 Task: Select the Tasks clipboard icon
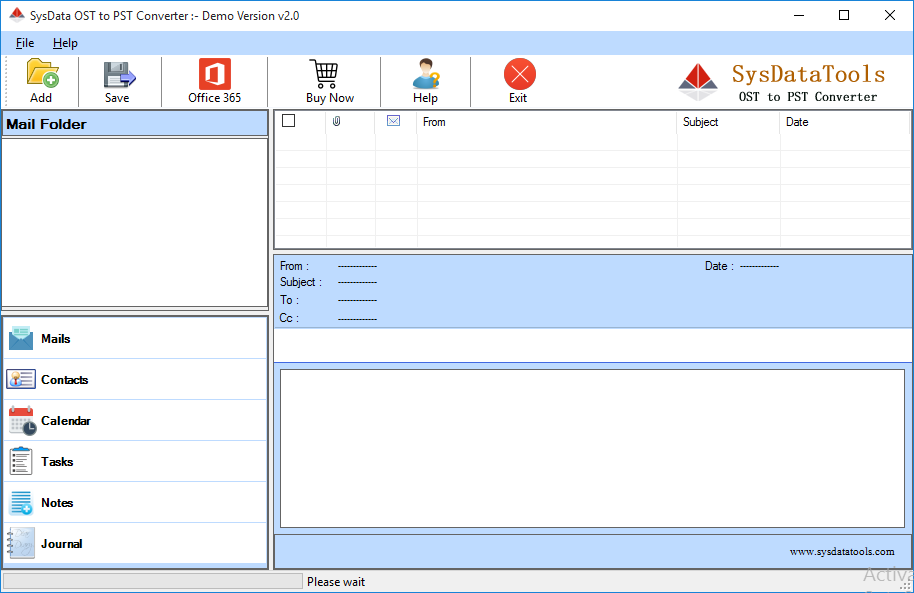click(x=21, y=461)
